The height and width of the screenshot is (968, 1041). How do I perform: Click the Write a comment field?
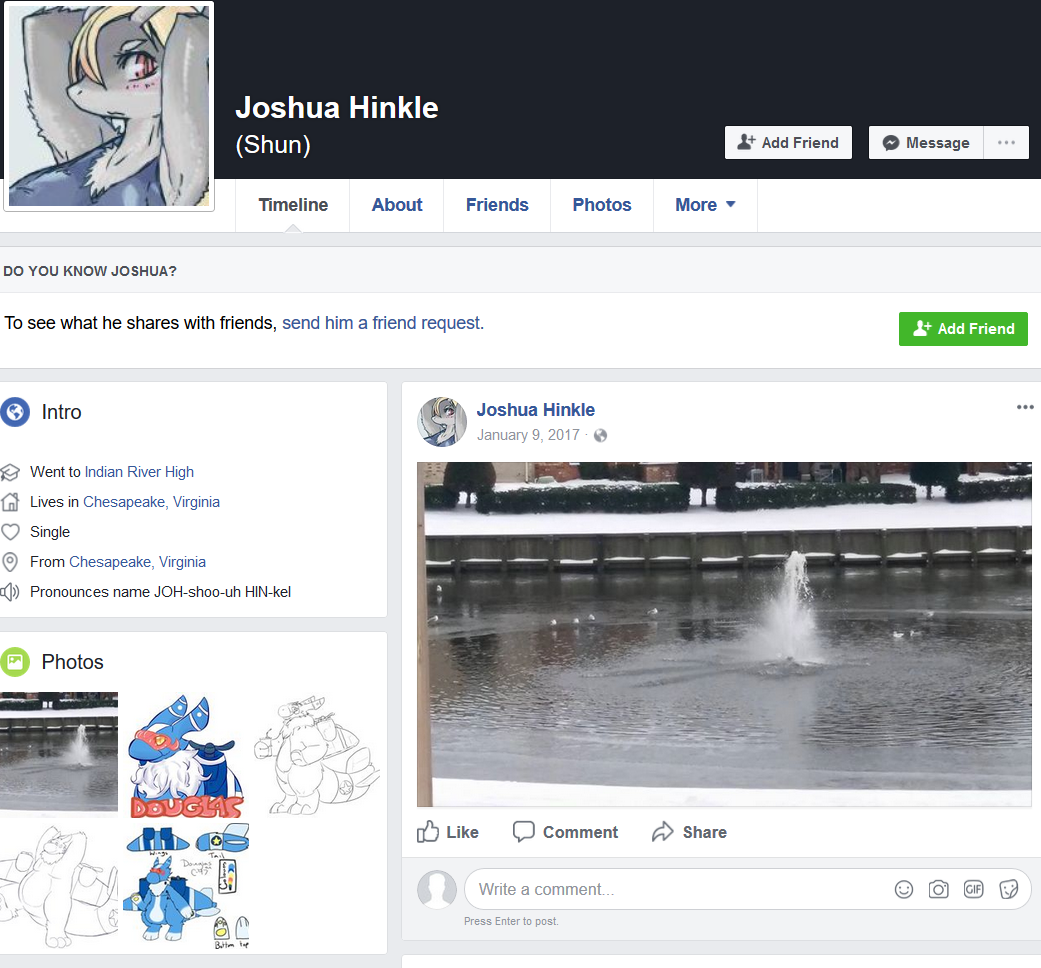(x=748, y=889)
